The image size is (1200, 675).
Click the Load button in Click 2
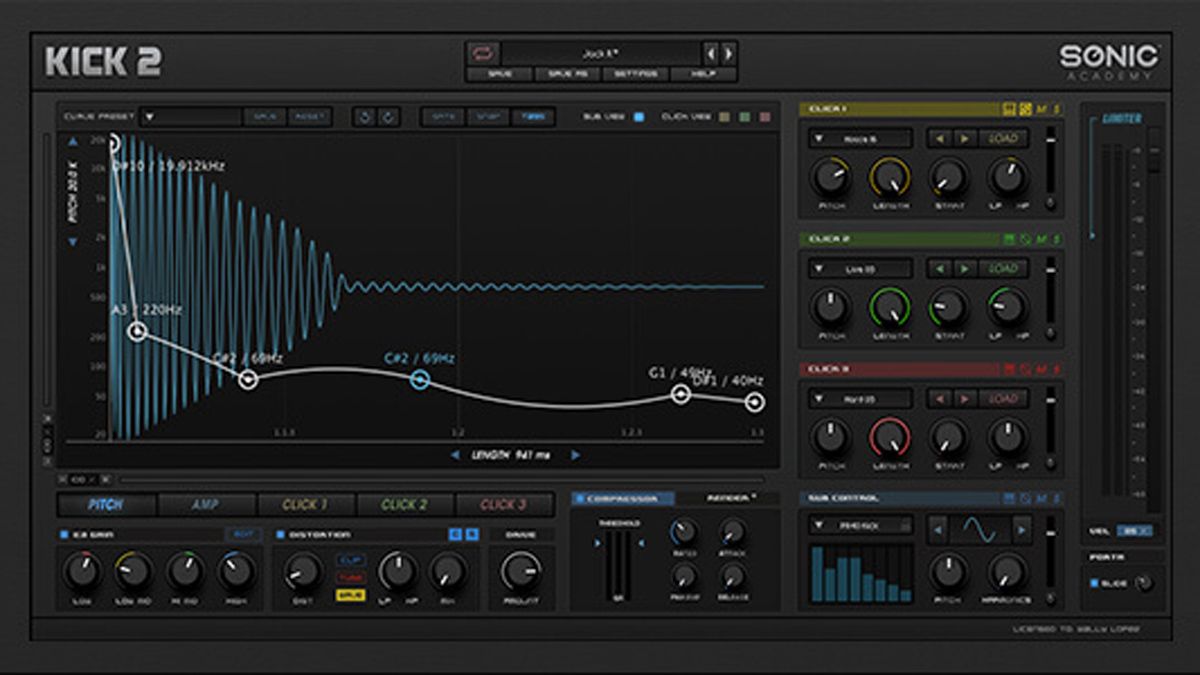tap(1003, 268)
